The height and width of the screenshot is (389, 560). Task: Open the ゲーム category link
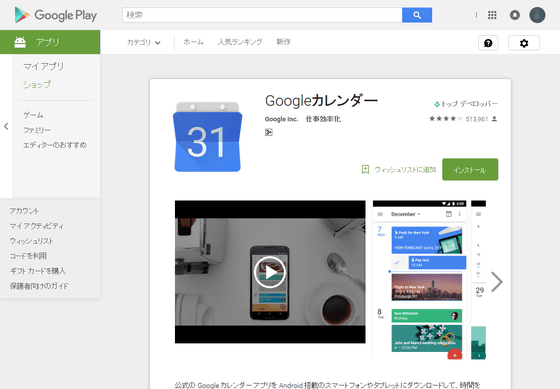[x=33, y=115]
